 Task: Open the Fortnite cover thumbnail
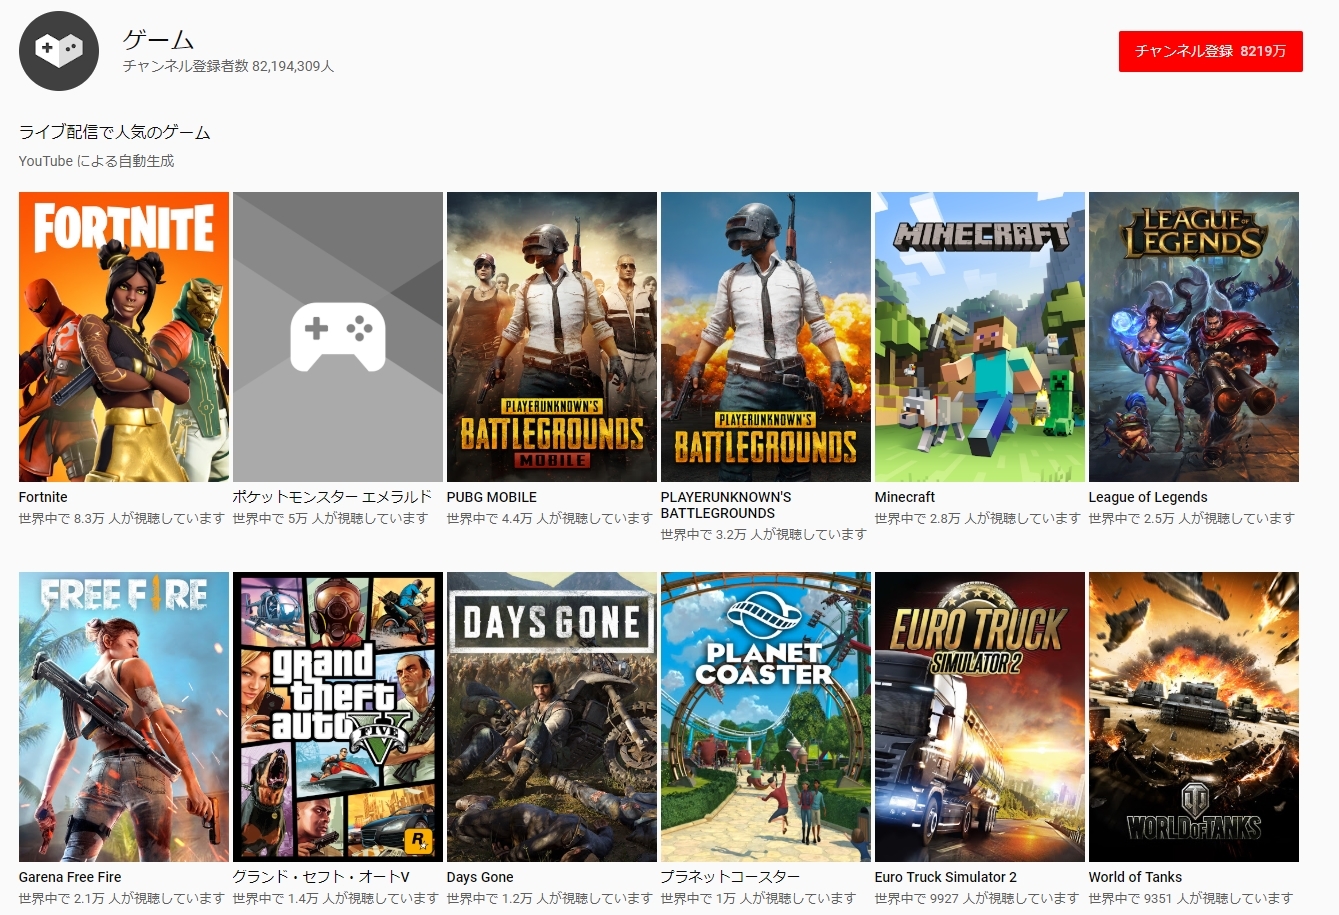point(124,337)
